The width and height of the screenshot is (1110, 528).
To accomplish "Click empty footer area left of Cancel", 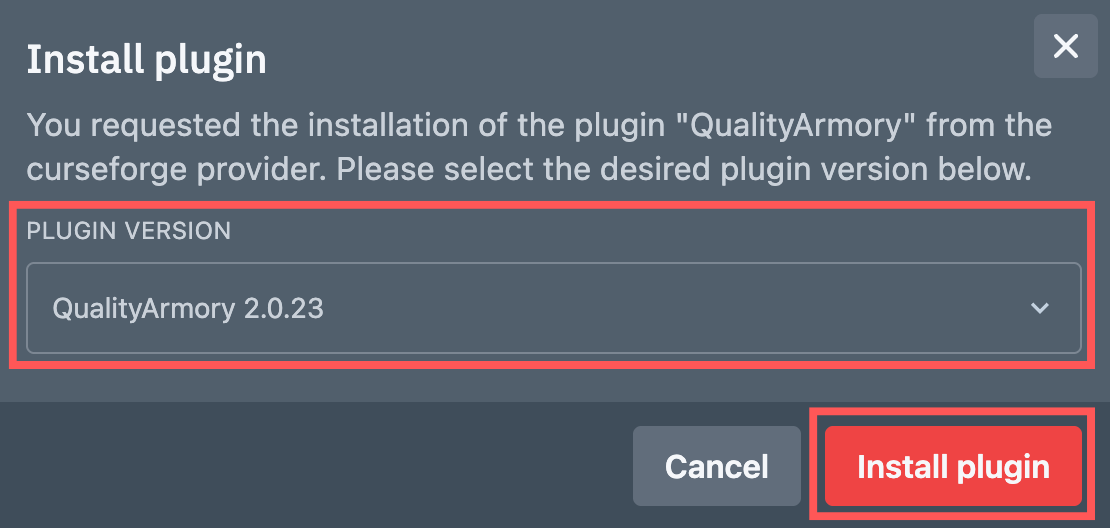I will 300,466.
